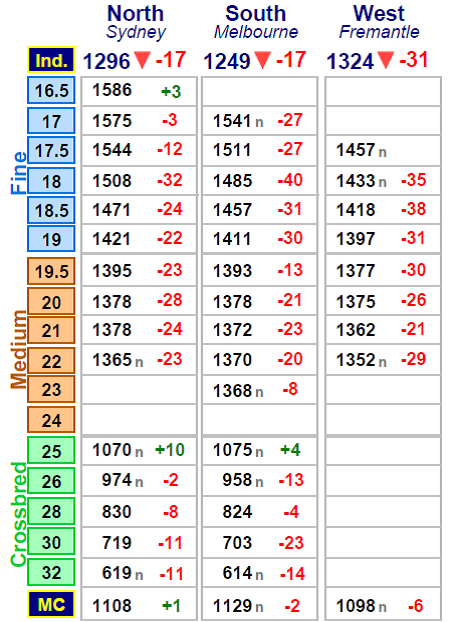
Task: Select the 25 micron green label
Action: [x=51, y=450]
